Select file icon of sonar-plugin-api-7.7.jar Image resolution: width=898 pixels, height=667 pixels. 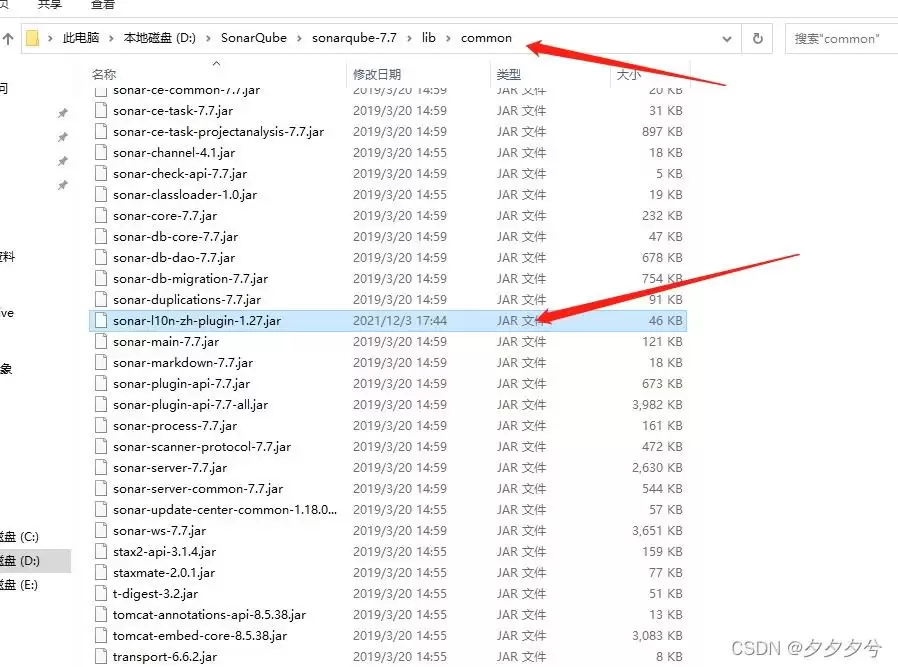(x=101, y=384)
